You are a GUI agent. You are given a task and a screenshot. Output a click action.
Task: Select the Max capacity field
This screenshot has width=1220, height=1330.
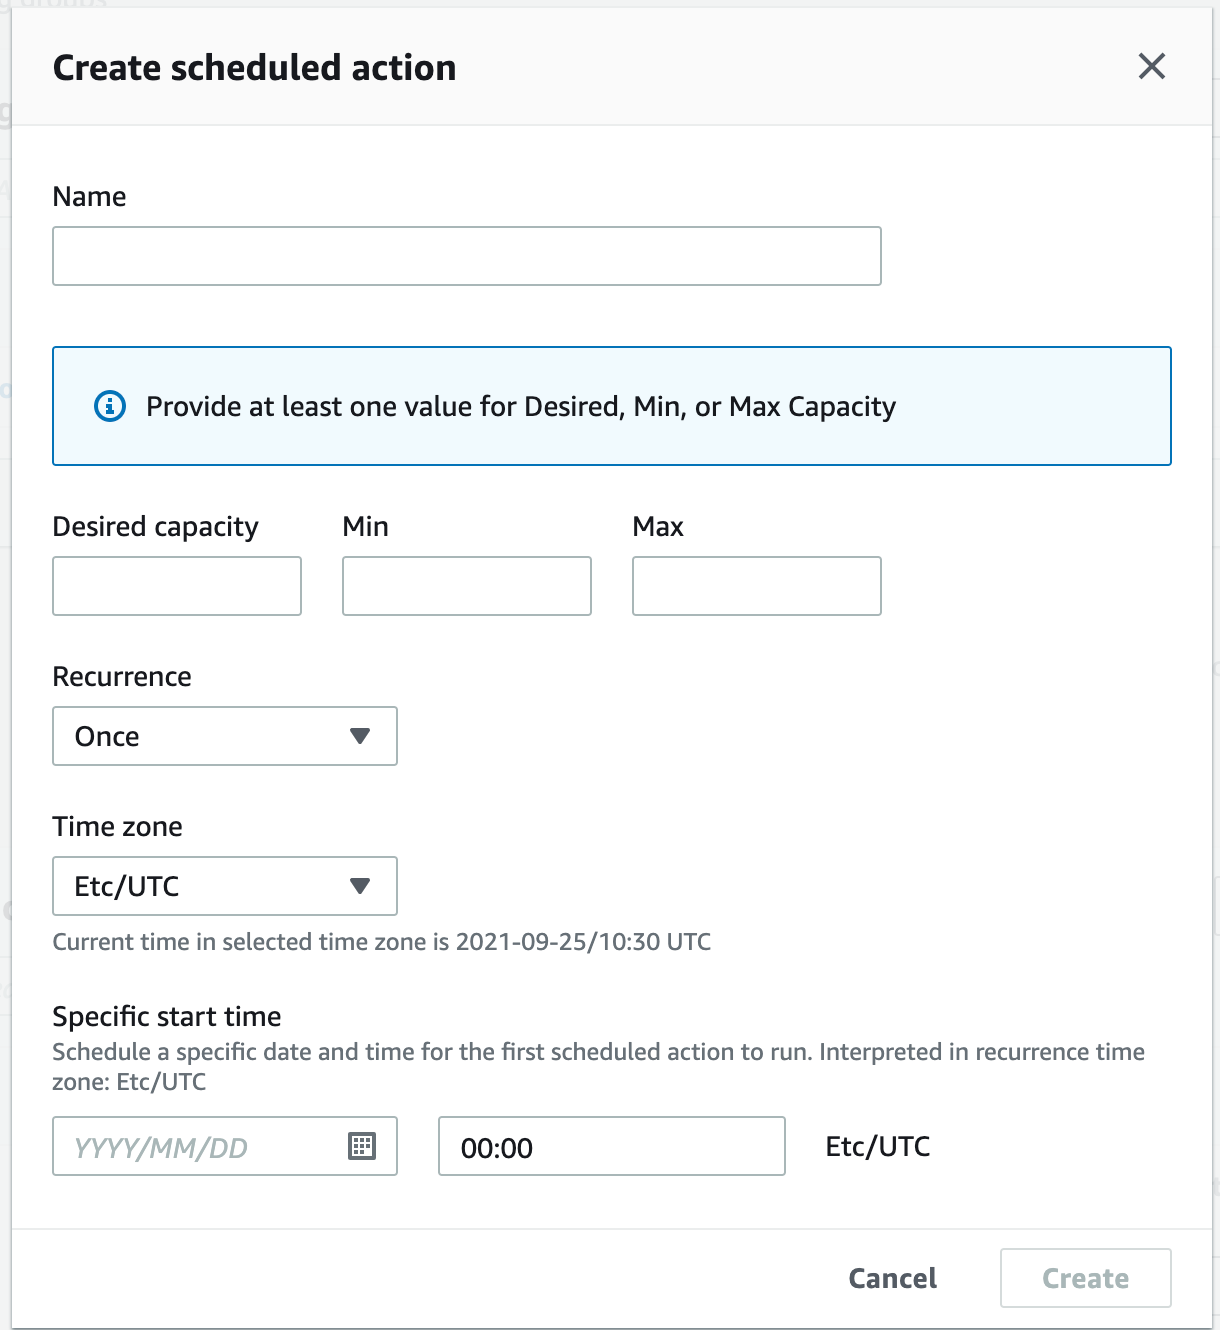(756, 586)
